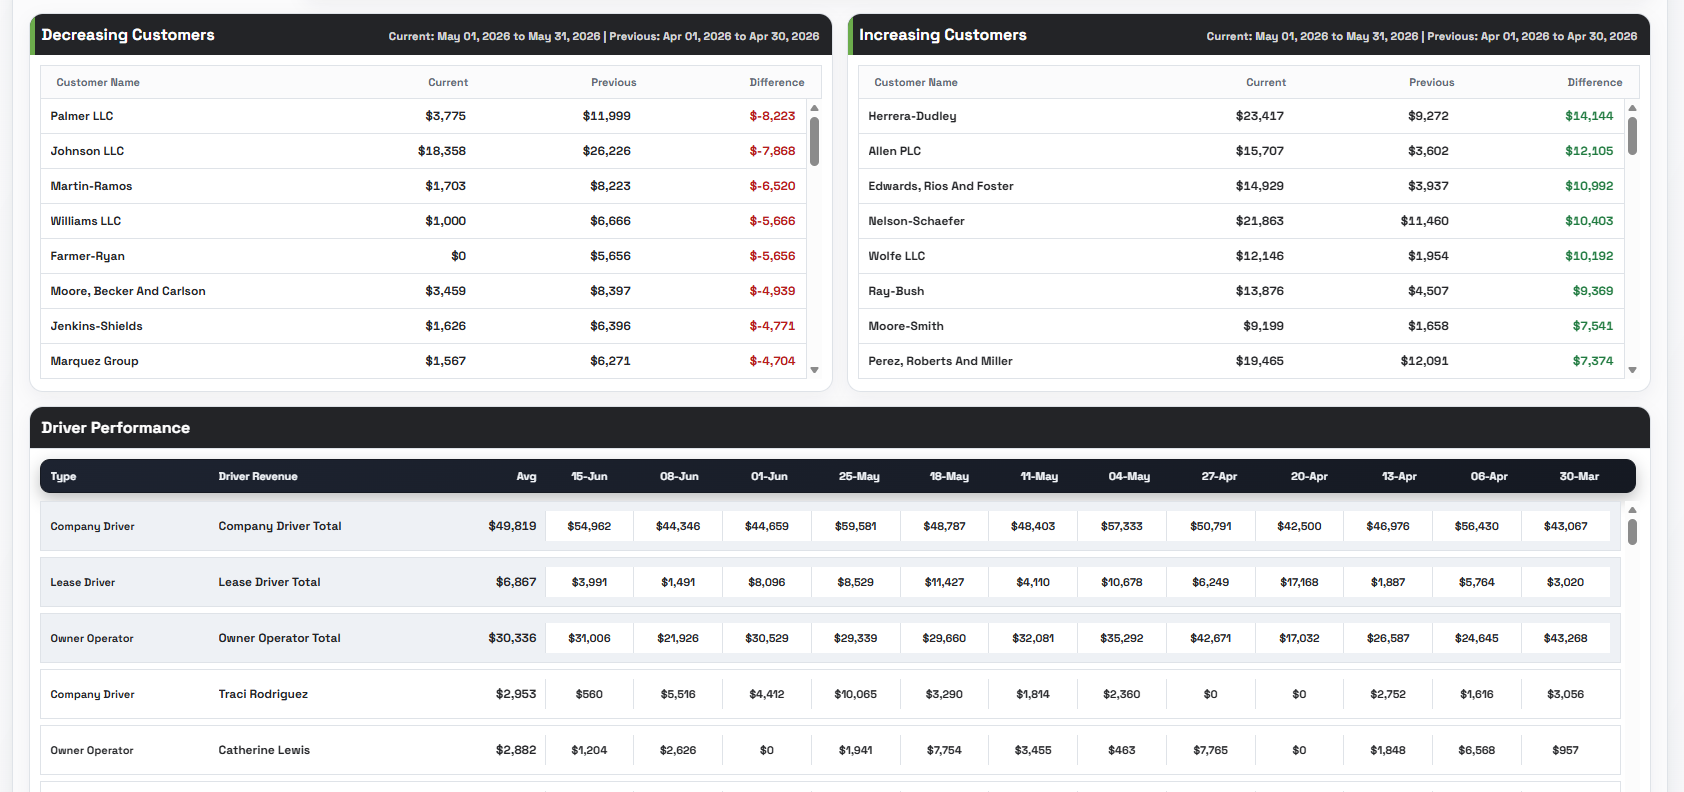This screenshot has width=1684, height=792.
Task: Click the Decreasing Customers scroll-down arrow
Action: coord(815,370)
